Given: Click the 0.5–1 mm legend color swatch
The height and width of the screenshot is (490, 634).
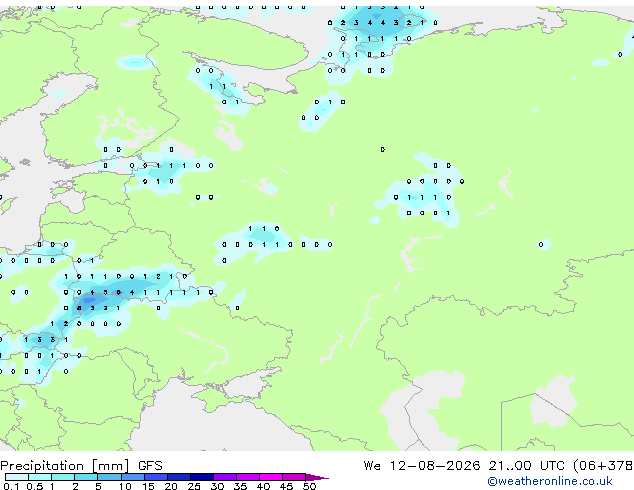Looking at the screenshot, I should pyautogui.click(x=40, y=477).
